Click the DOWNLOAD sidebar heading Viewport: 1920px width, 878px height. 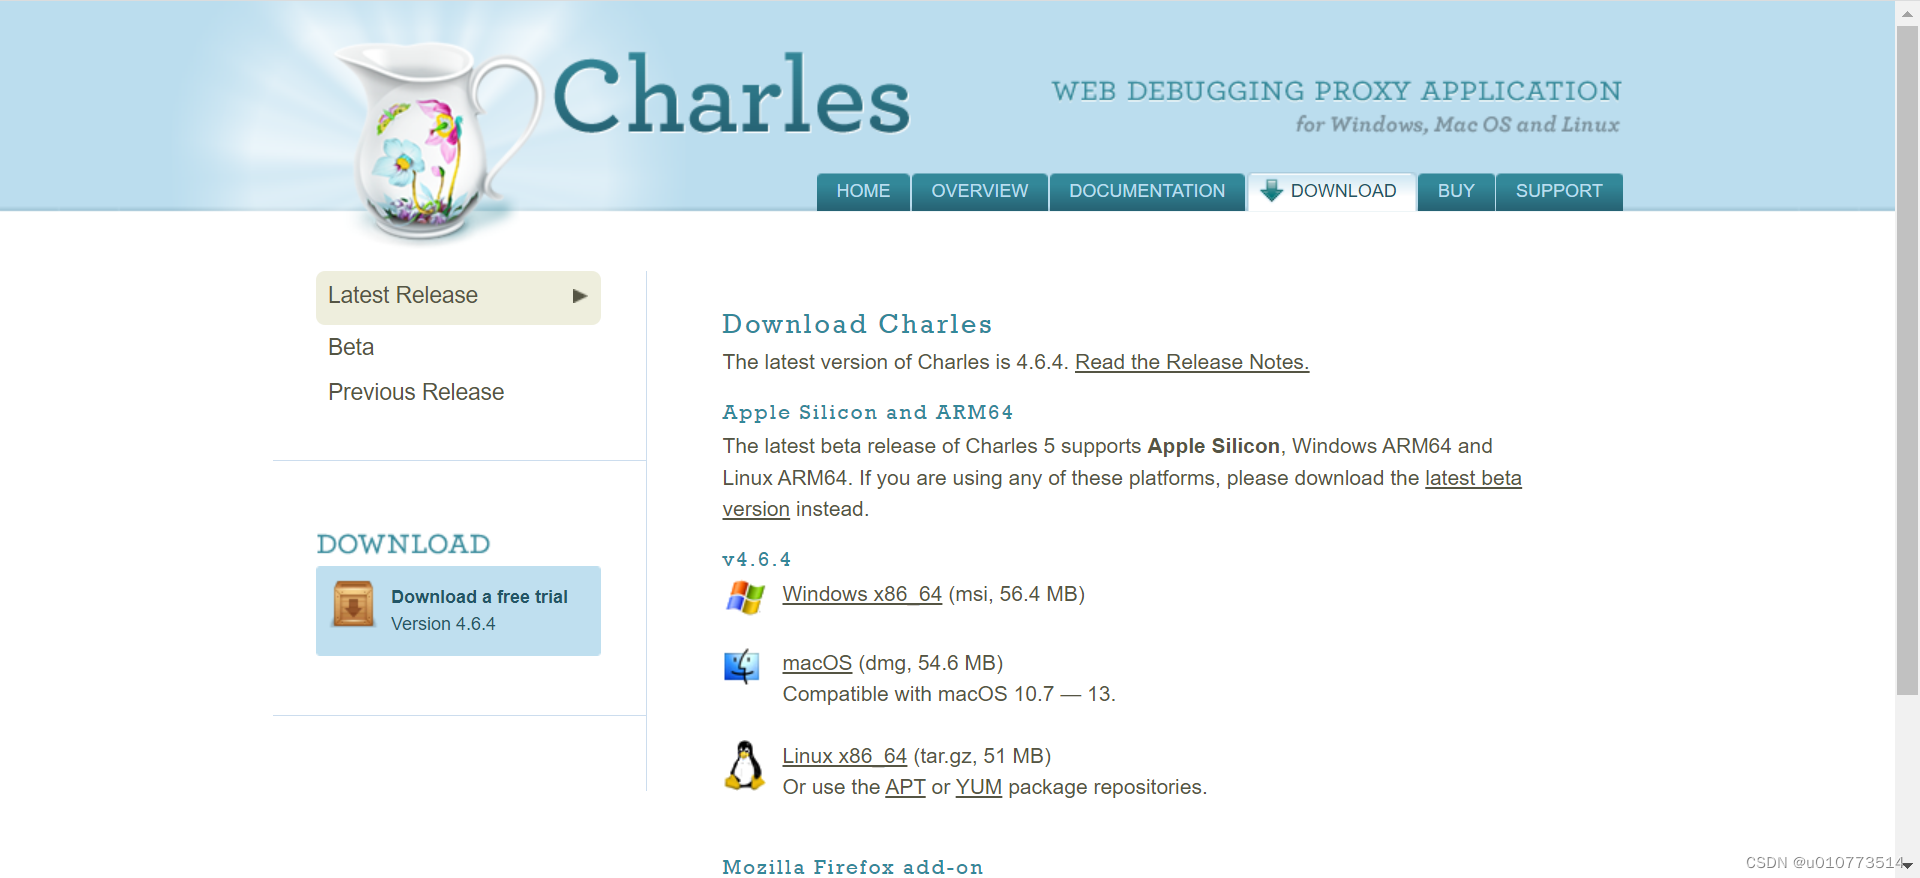(403, 544)
